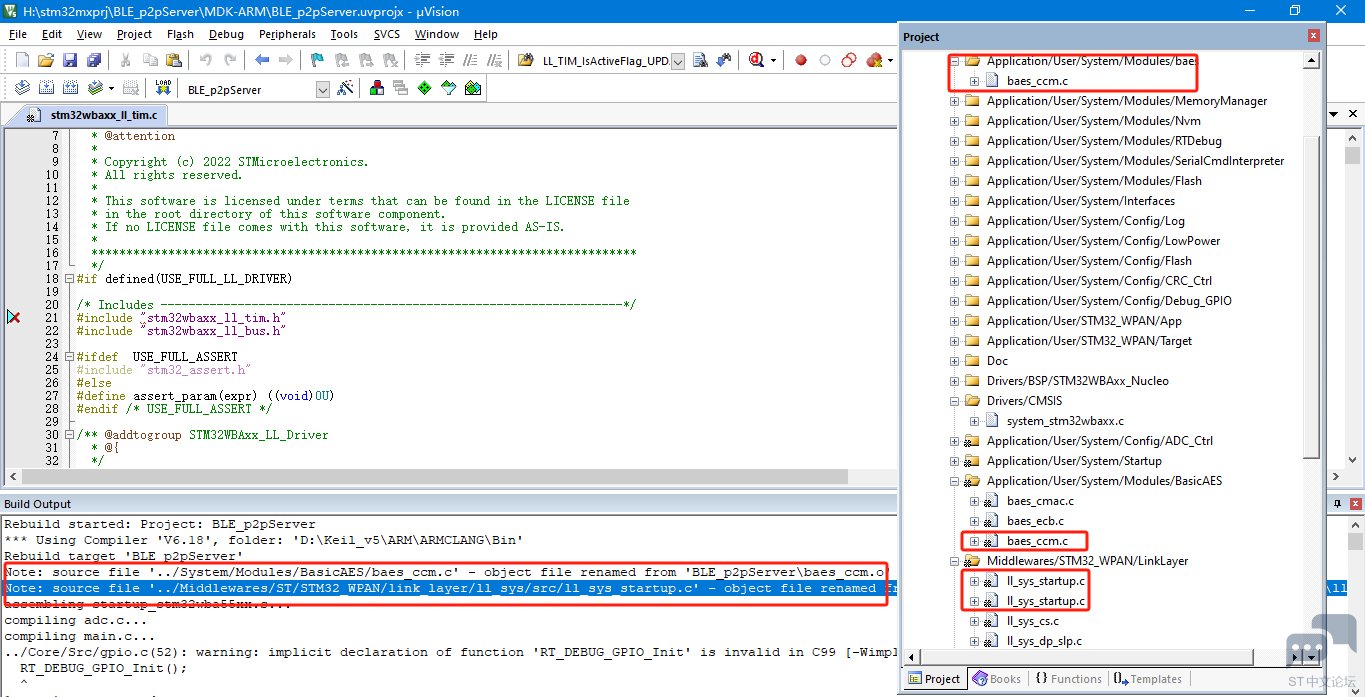Image resolution: width=1365 pixels, height=697 pixels.
Task: Expand the Drivers/BSP/STM32WBAxx_Nucleo folder
Action: click(x=954, y=381)
